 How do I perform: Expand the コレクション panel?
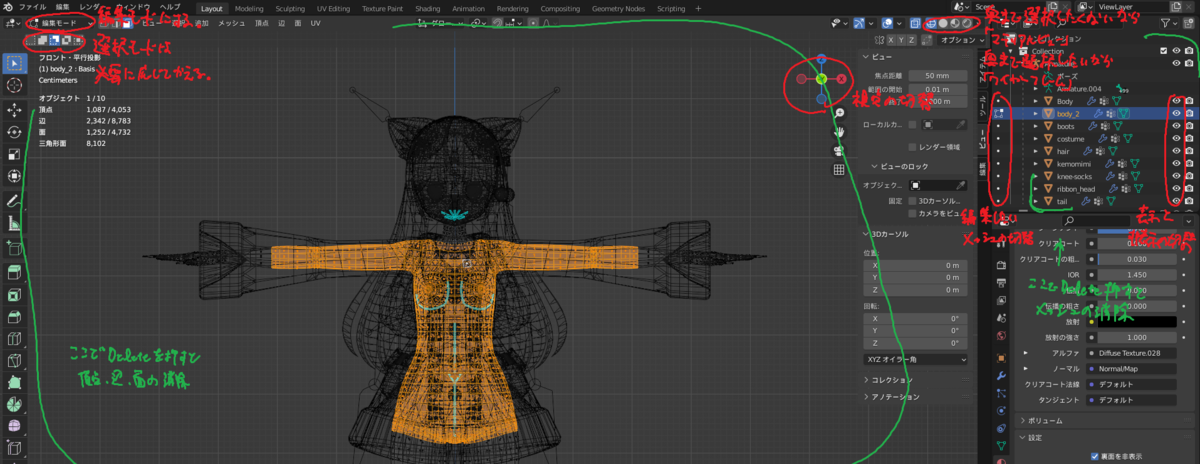click(x=866, y=380)
